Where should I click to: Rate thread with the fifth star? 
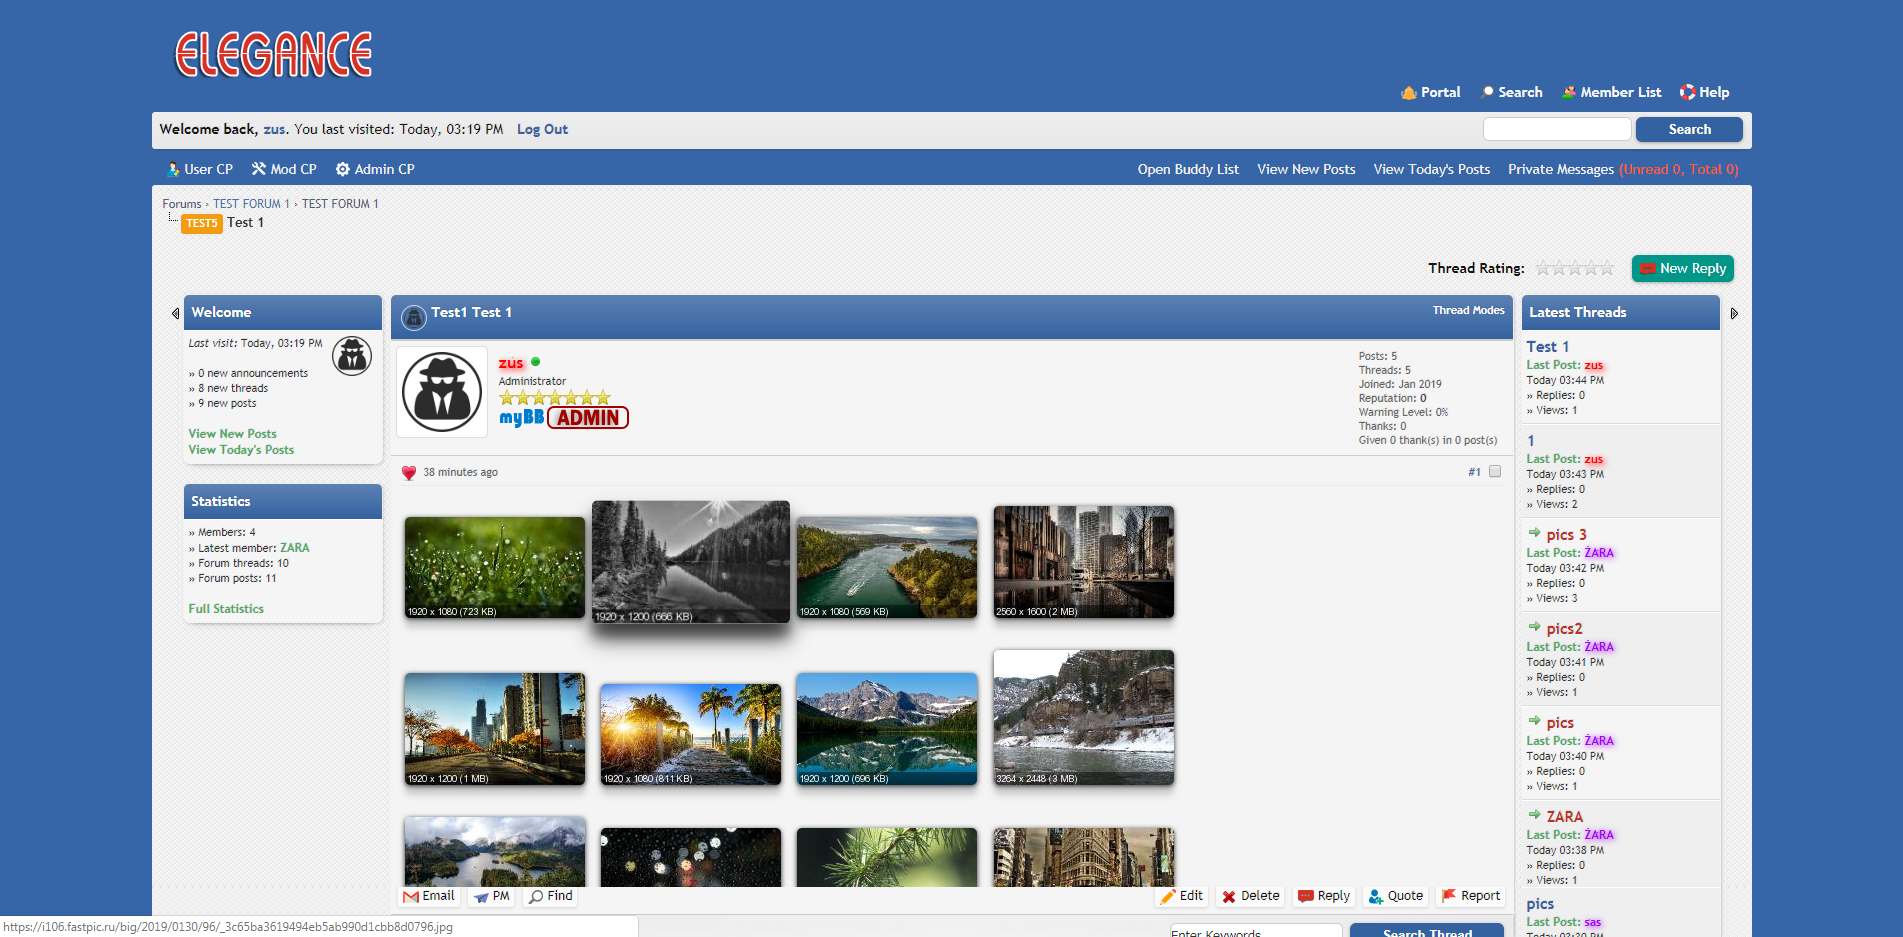1607,268
